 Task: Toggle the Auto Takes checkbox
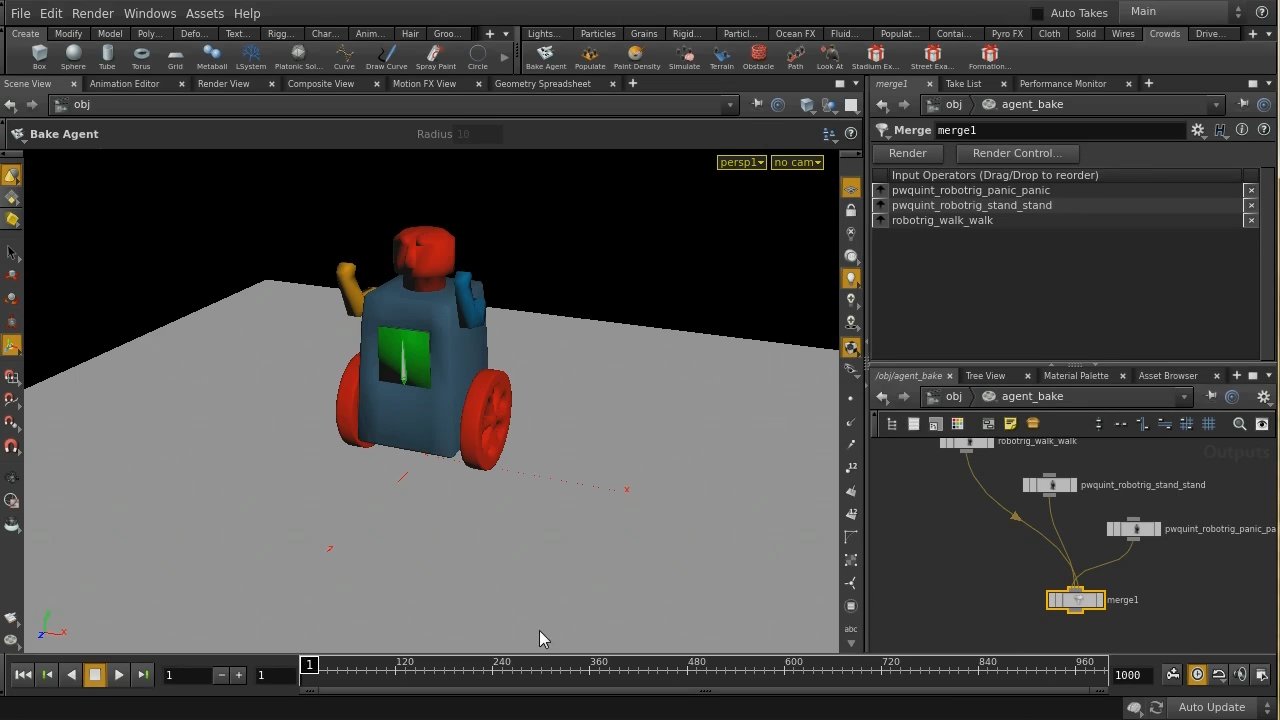1037,13
